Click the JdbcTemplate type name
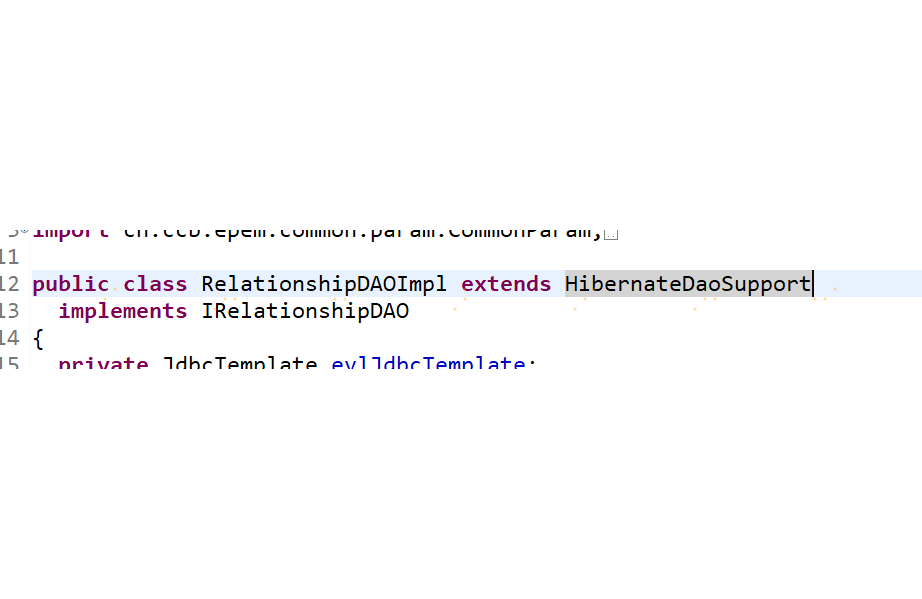Image resolution: width=922 pixels, height=599 pixels. tap(240, 362)
